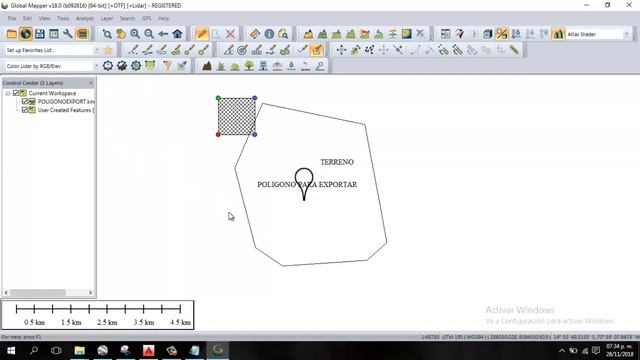The height and width of the screenshot is (360, 640).
Task: Open the Set up Favorites List dropdown
Action: pos(97,50)
